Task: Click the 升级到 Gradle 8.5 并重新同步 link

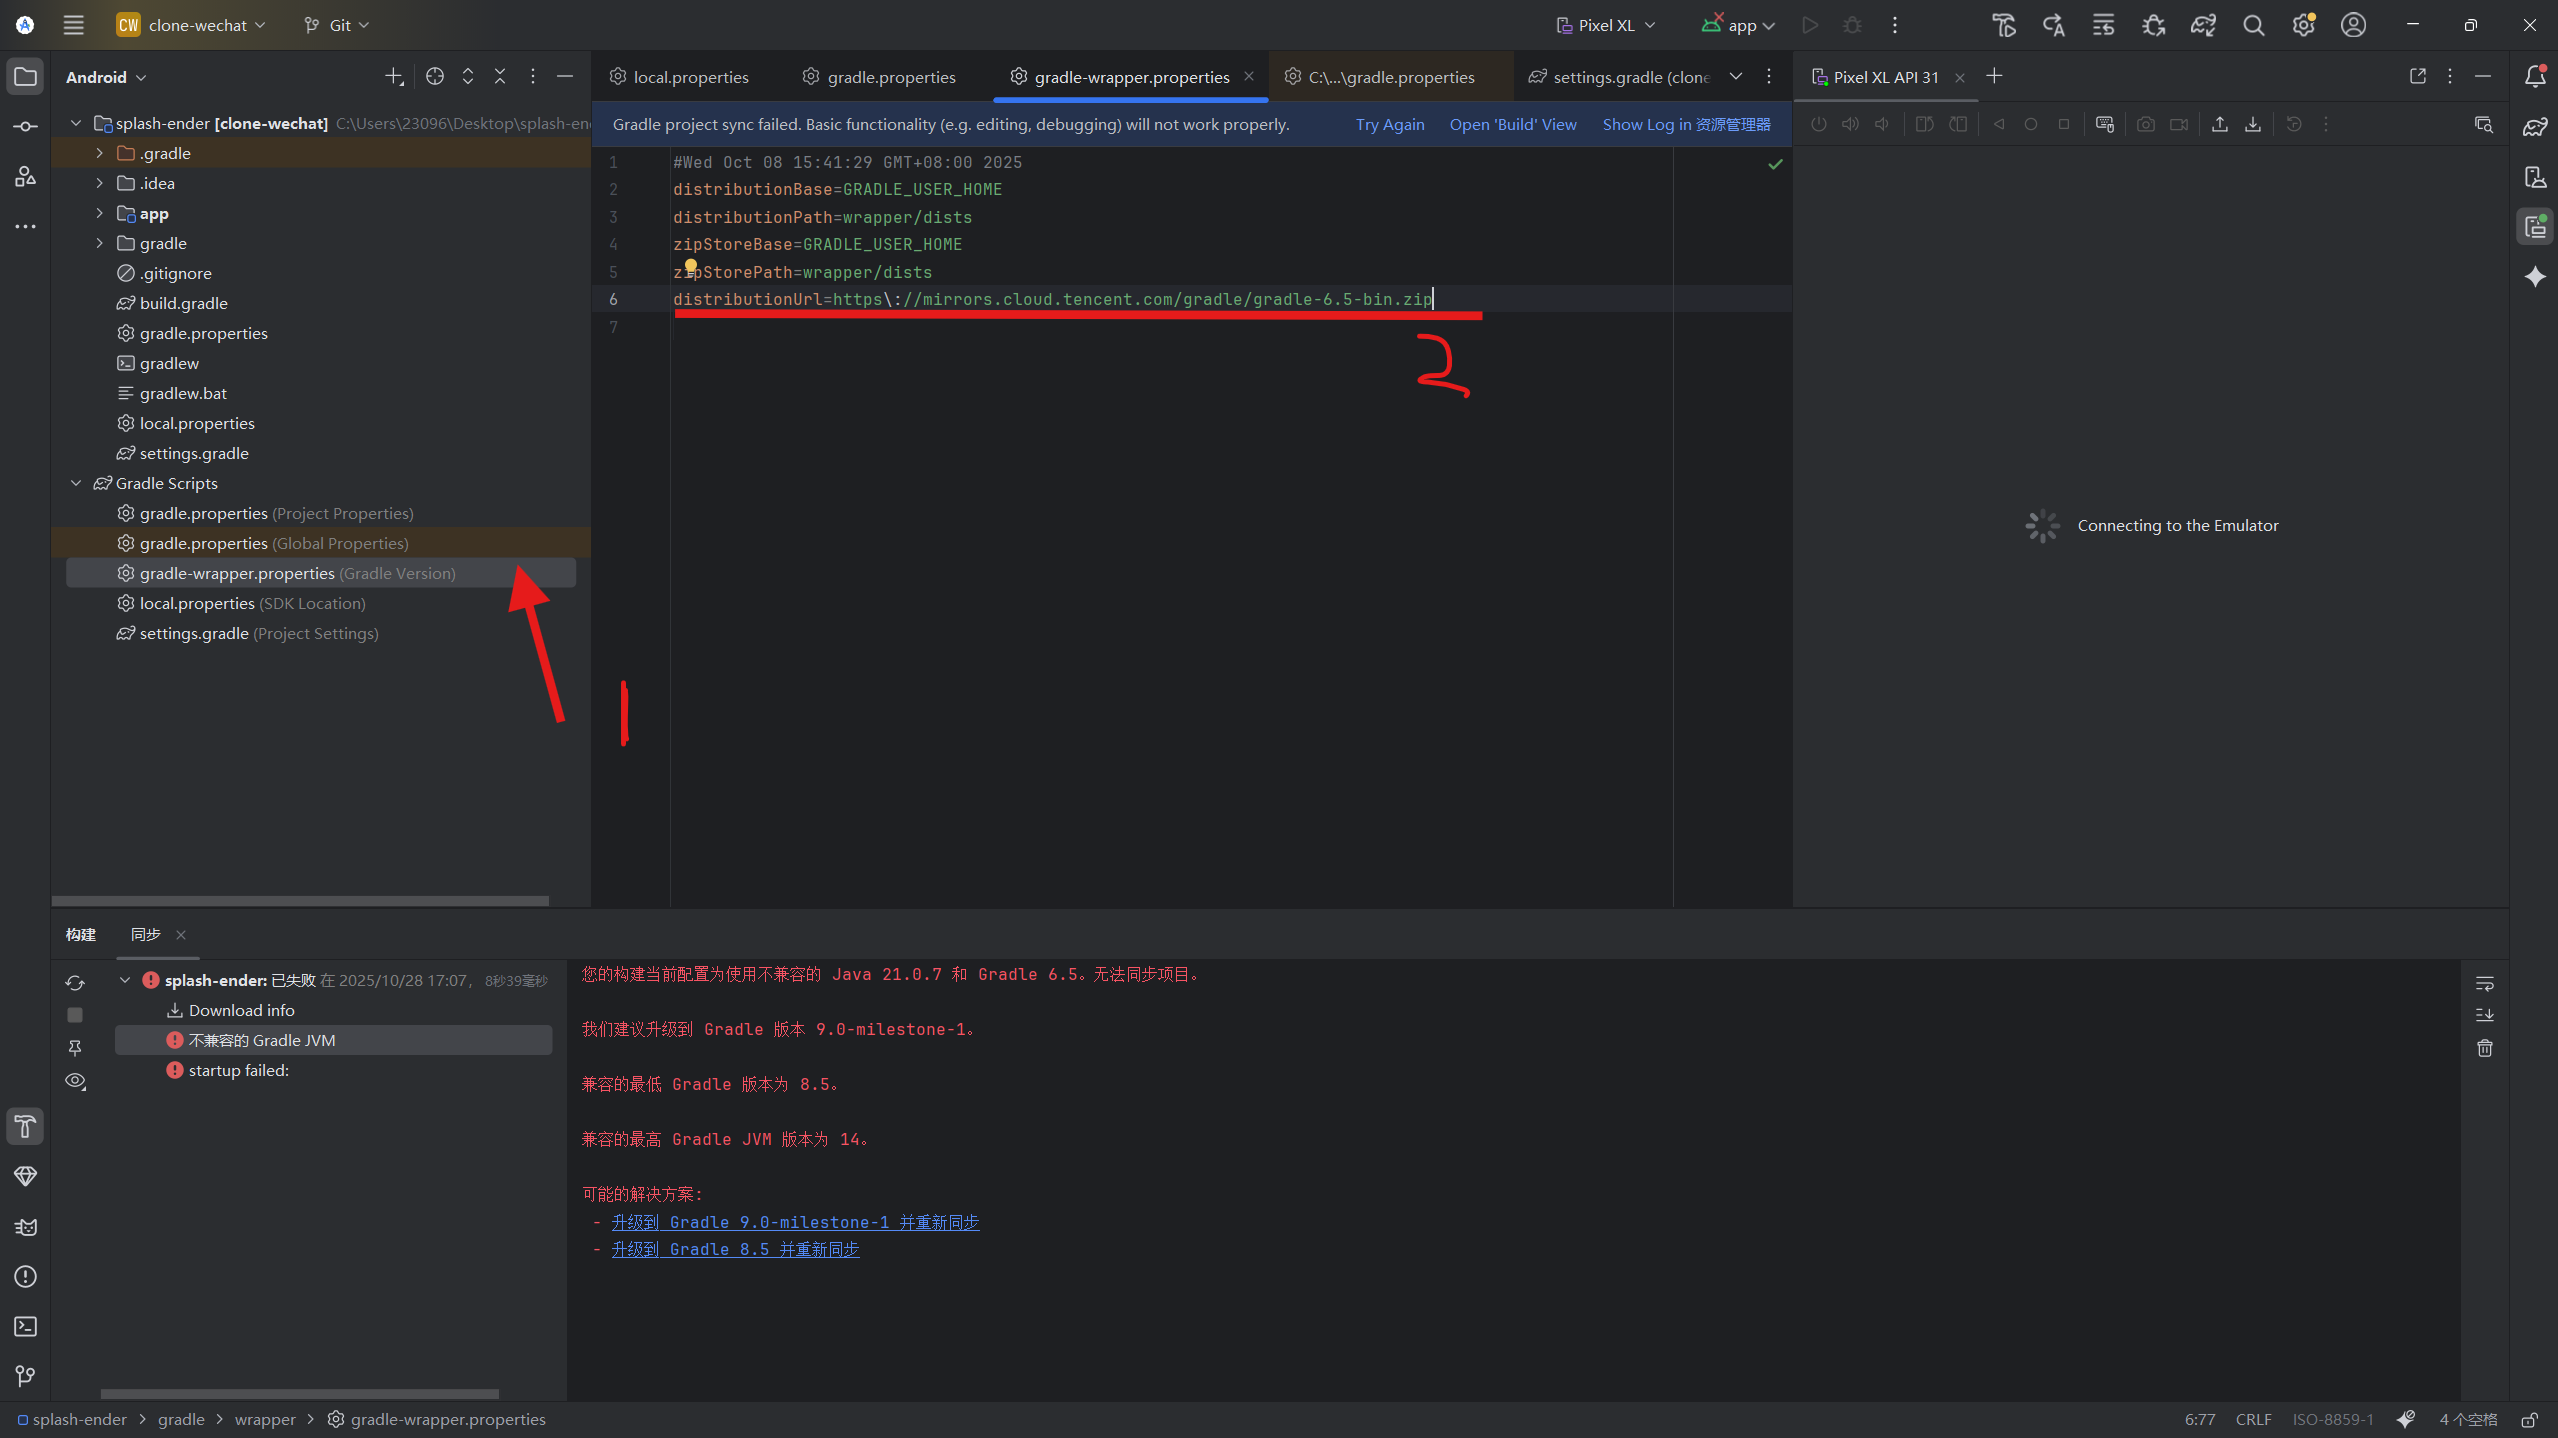Action: [735, 1249]
